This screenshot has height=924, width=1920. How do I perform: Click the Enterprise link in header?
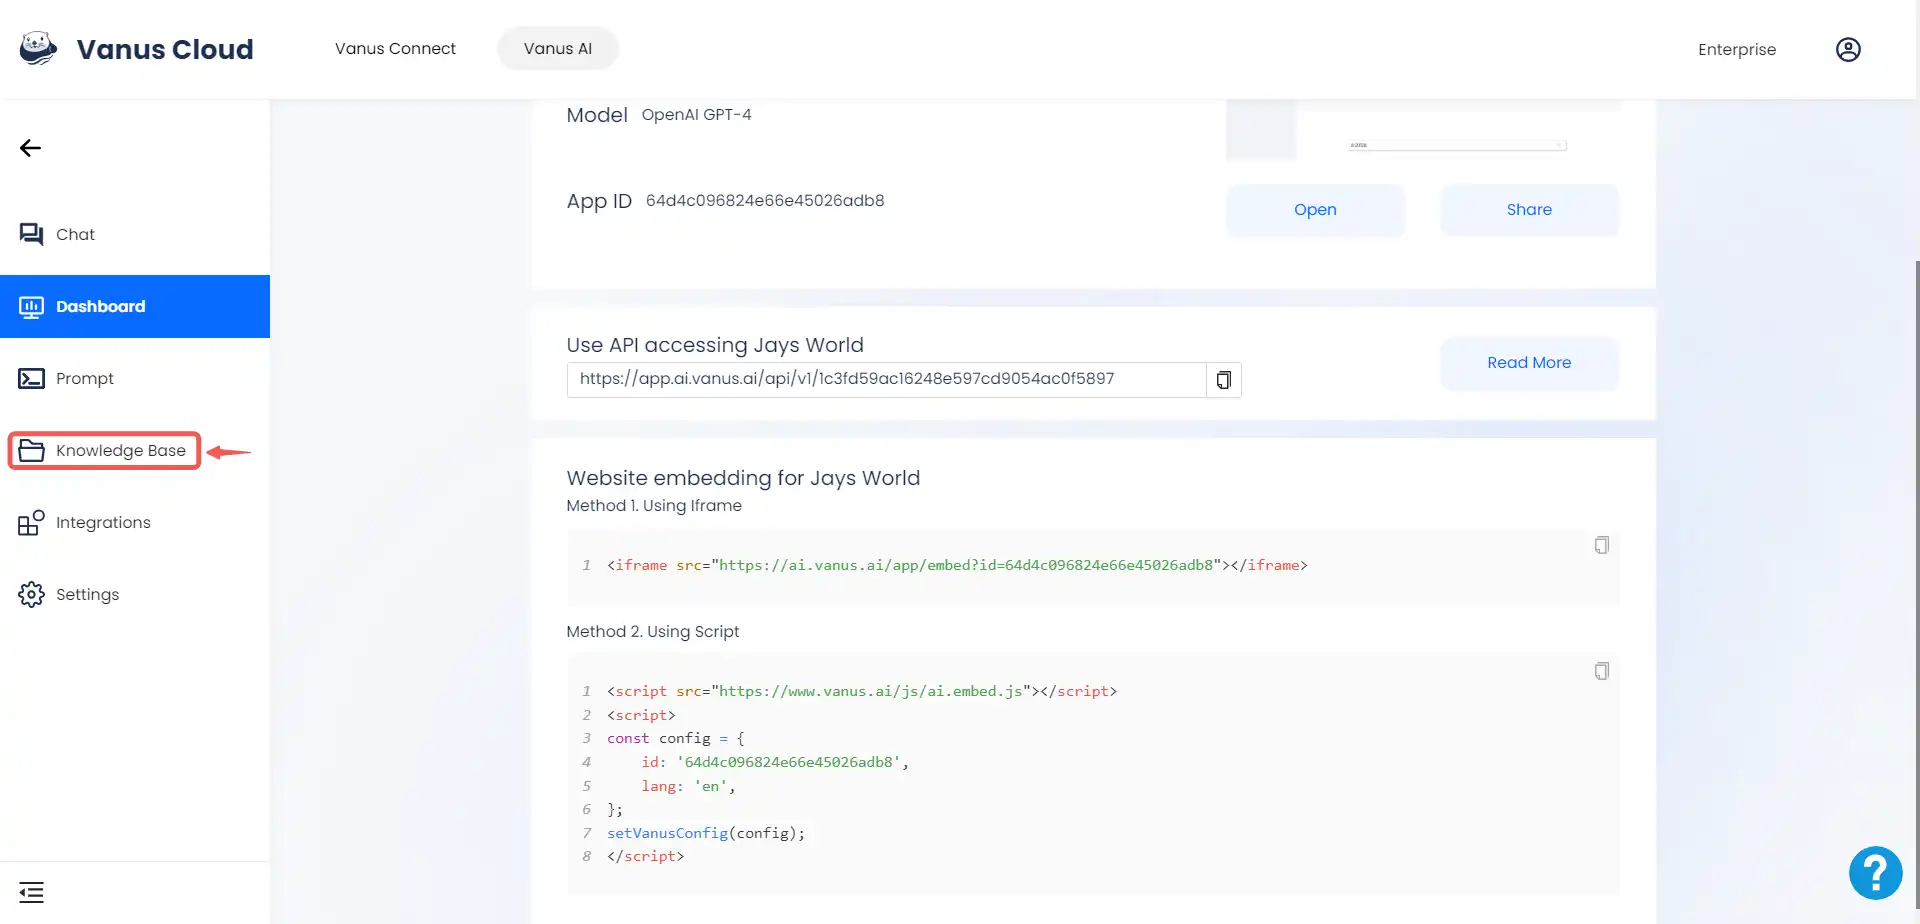[x=1737, y=49]
